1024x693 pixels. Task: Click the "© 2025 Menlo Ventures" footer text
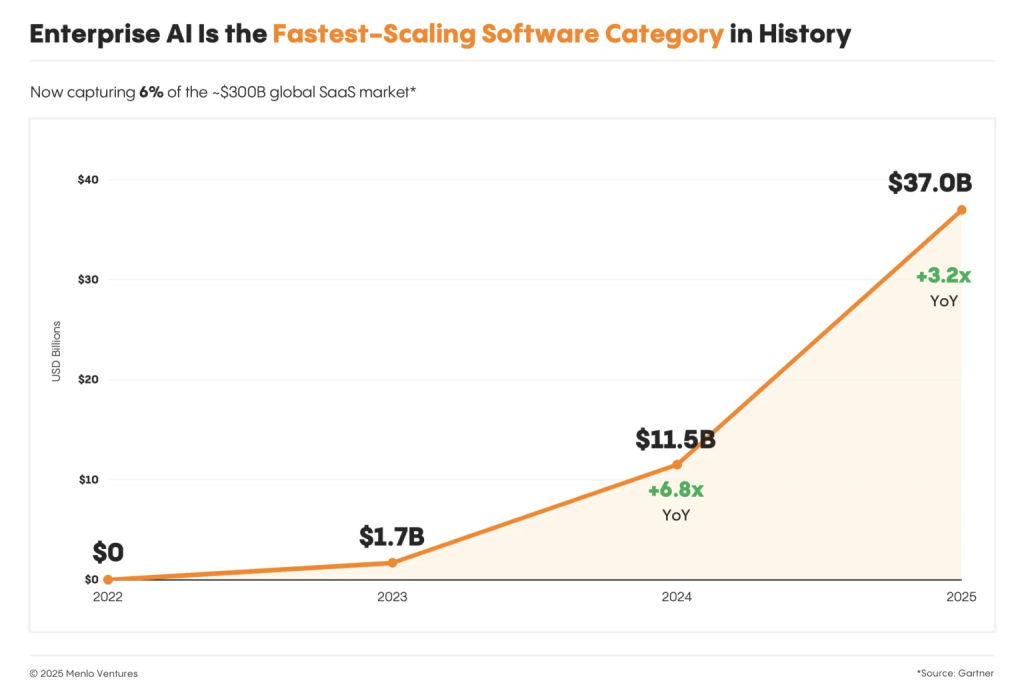[84, 673]
